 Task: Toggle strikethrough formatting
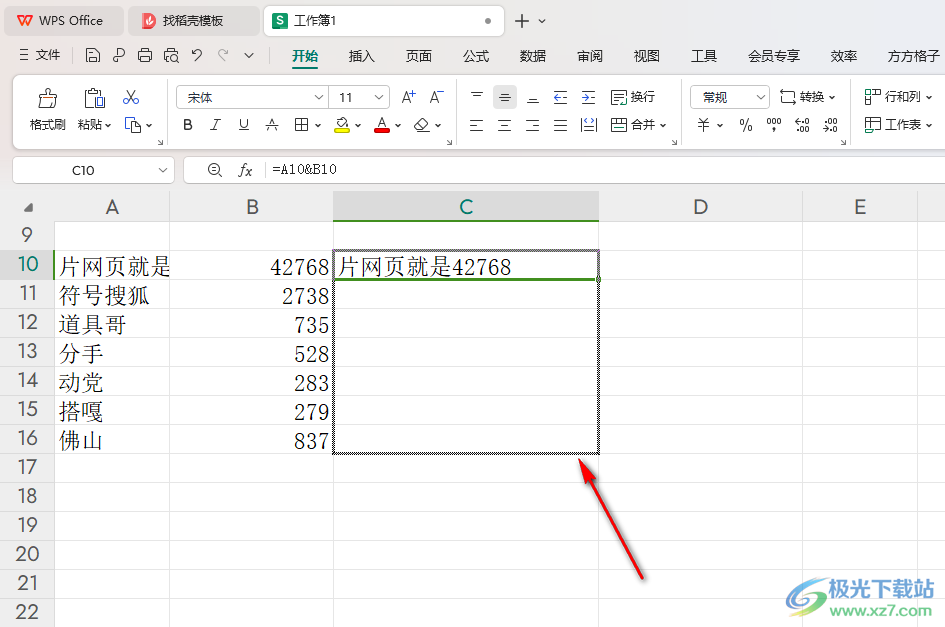272,125
